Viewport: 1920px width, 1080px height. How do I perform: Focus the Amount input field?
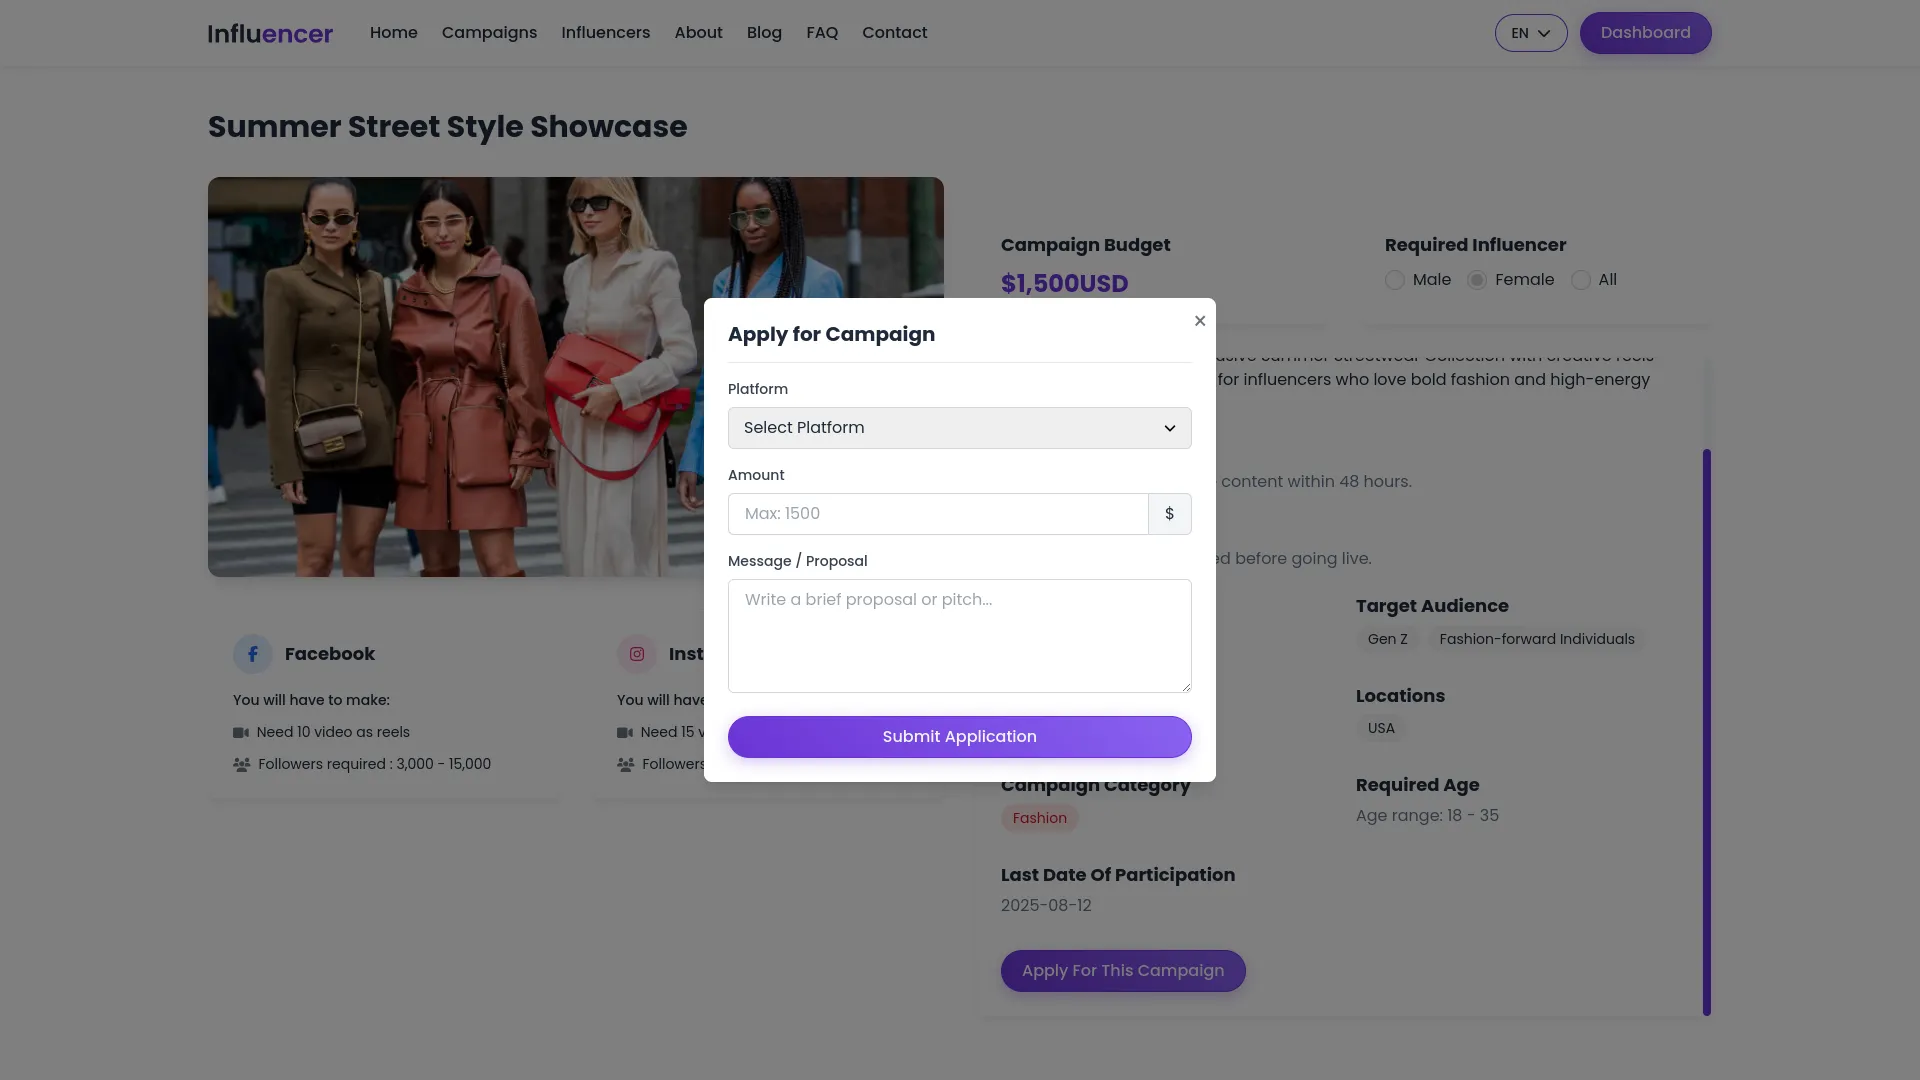pyautogui.click(x=938, y=514)
